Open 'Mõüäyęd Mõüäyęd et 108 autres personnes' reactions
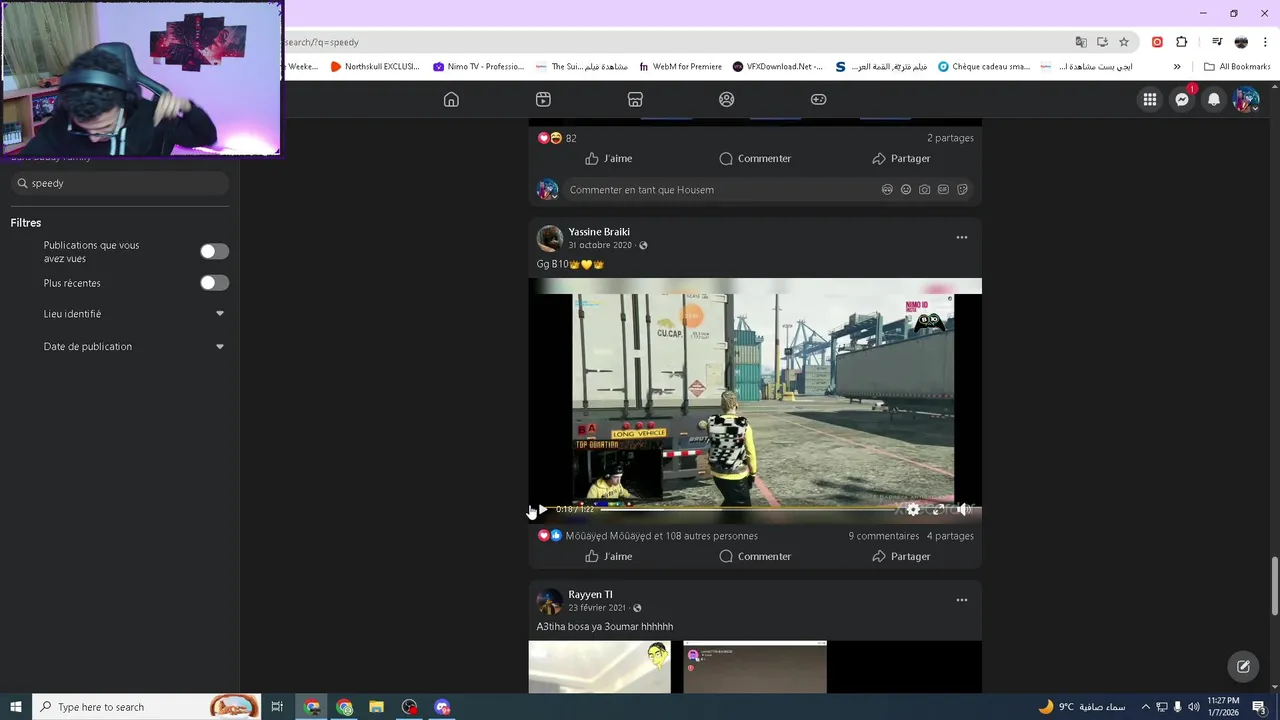 pos(661,536)
